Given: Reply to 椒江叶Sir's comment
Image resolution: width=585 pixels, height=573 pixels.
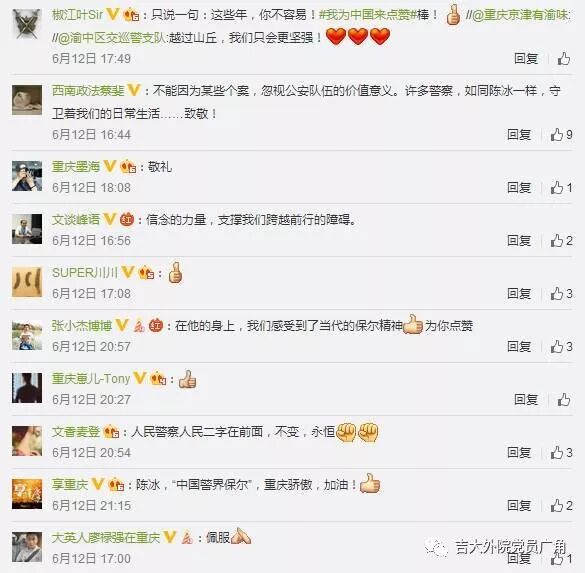Looking at the screenshot, I should 526,59.
